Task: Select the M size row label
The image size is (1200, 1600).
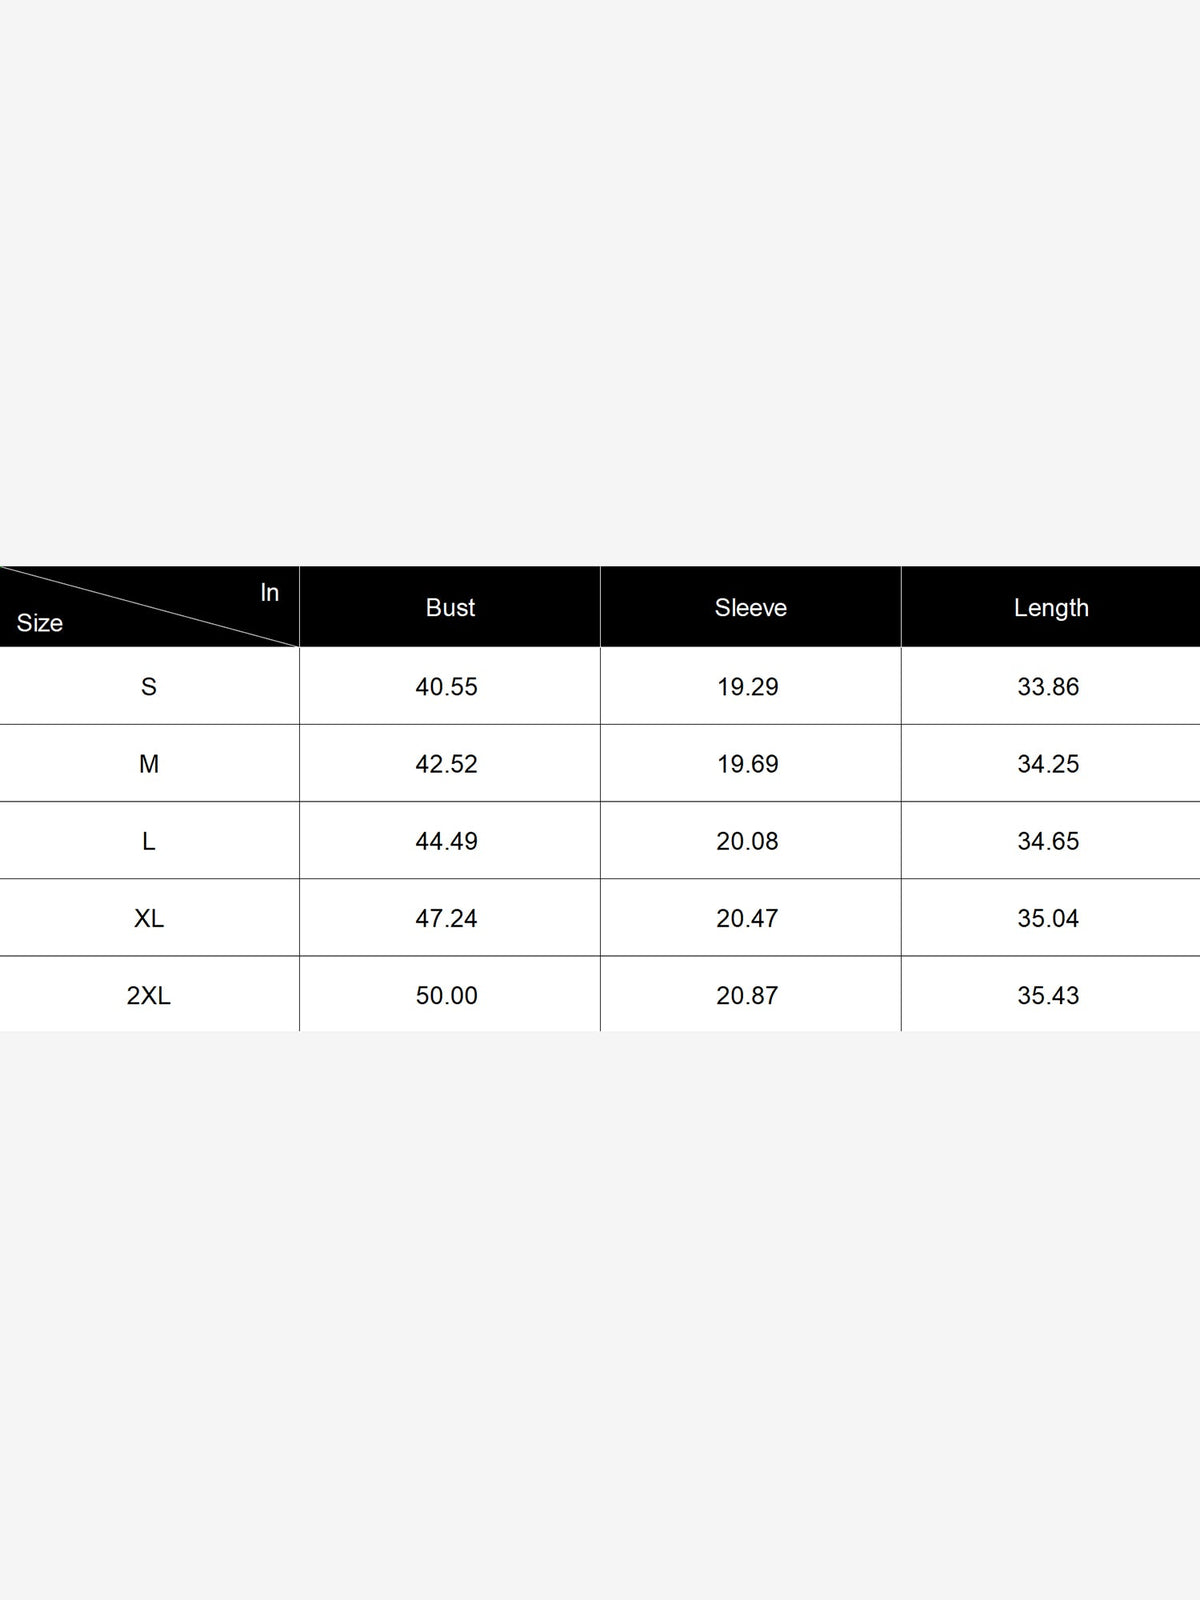Action: 149,764
